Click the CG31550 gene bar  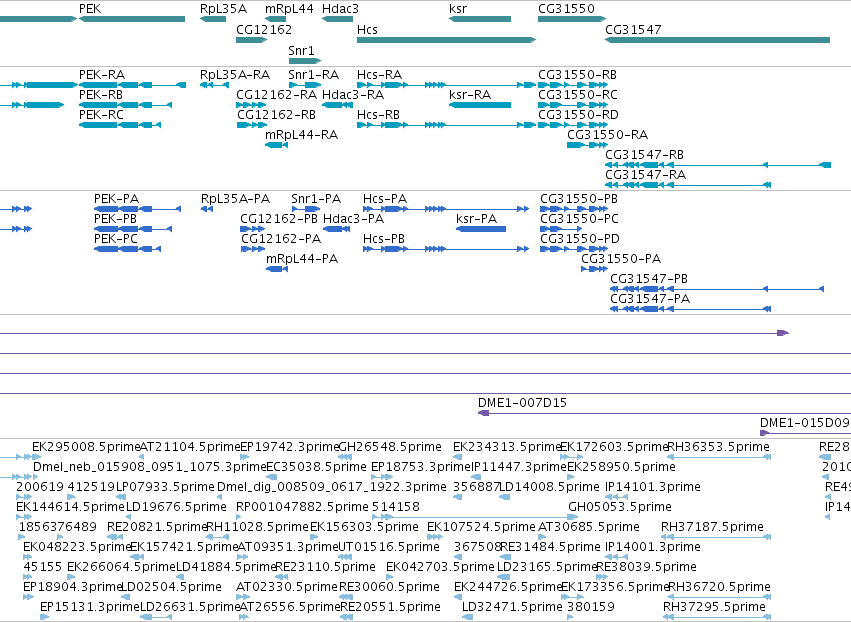pos(572,19)
